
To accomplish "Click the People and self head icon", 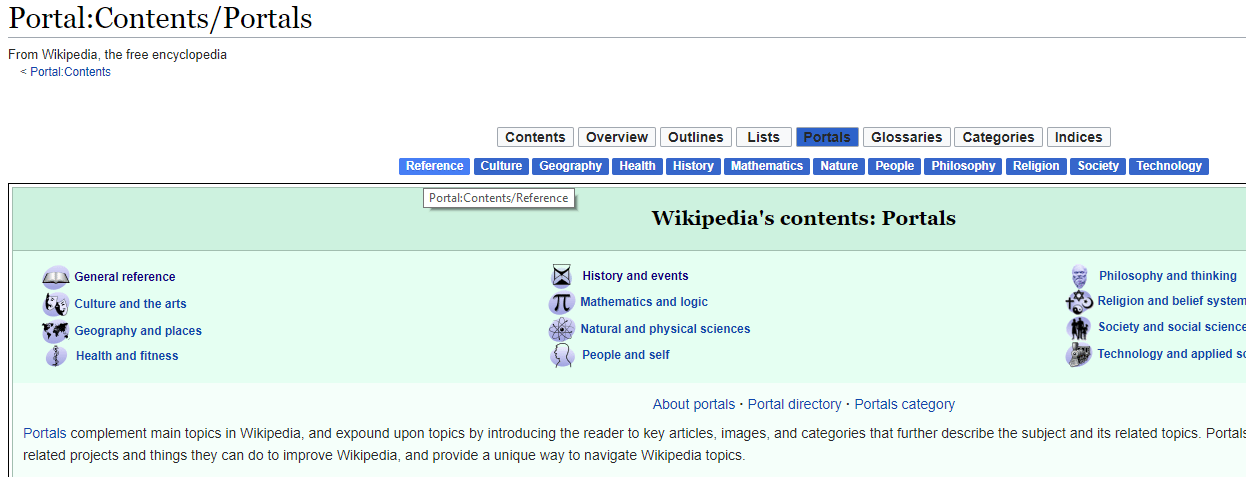I will (x=562, y=355).
